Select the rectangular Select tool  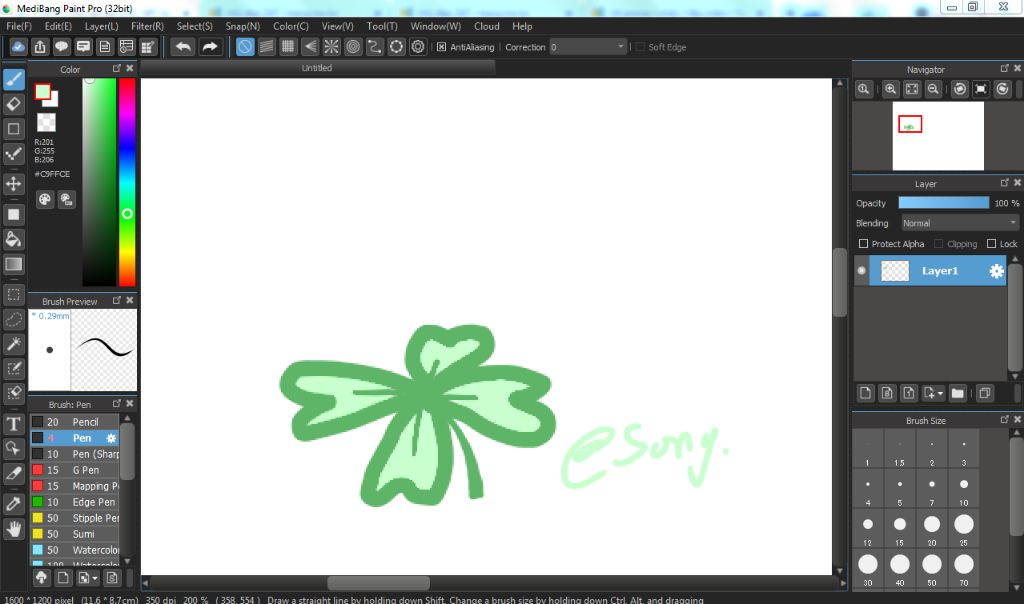click(14, 294)
